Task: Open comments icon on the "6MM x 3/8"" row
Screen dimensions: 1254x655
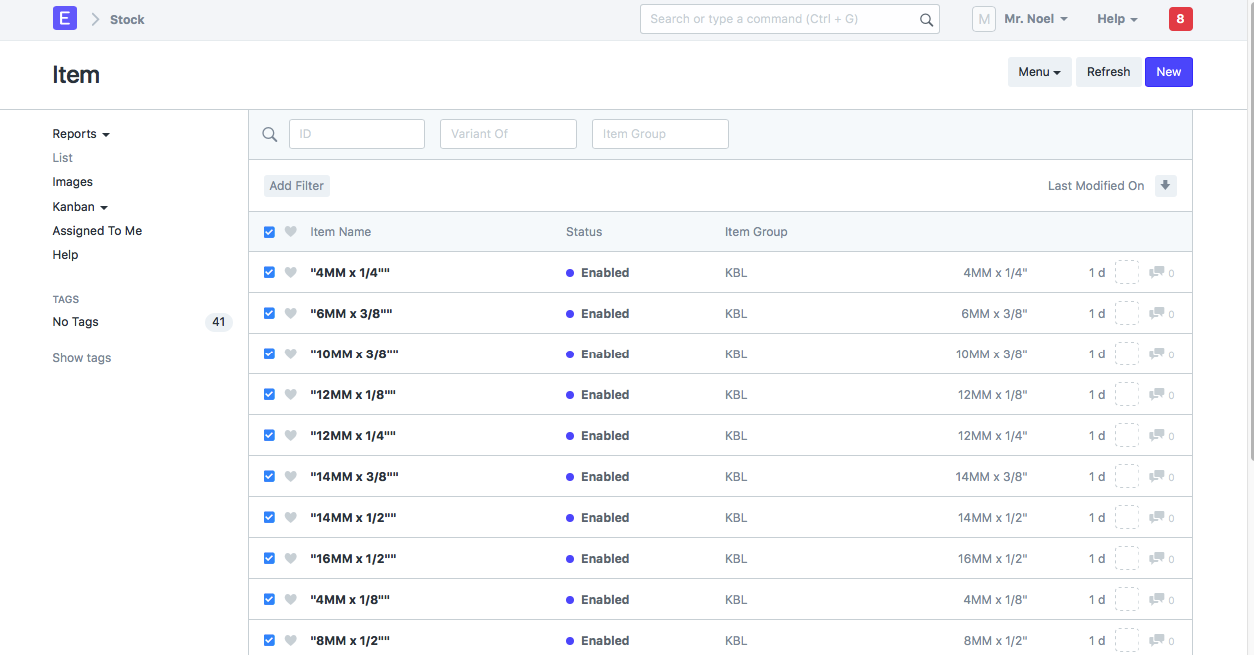Action: coord(1156,313)
